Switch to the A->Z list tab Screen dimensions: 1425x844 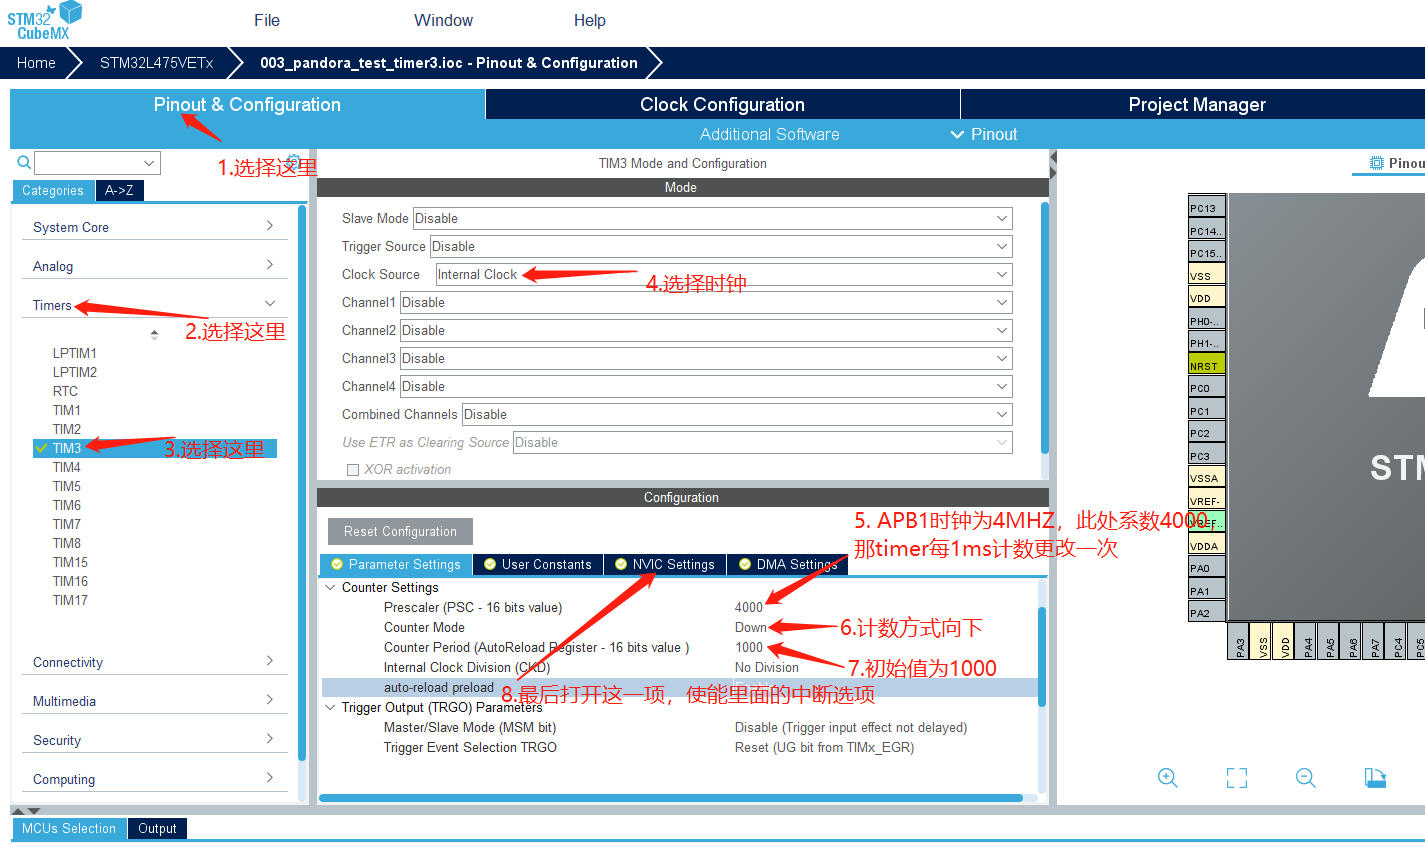(x=119, y=190)
